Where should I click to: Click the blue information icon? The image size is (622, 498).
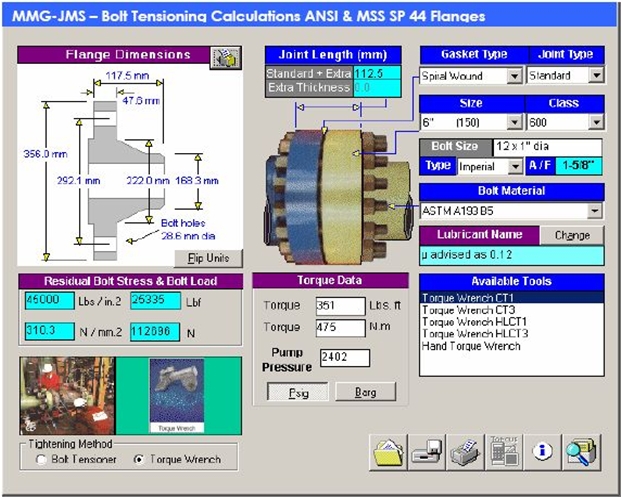[x=541, y=453]
